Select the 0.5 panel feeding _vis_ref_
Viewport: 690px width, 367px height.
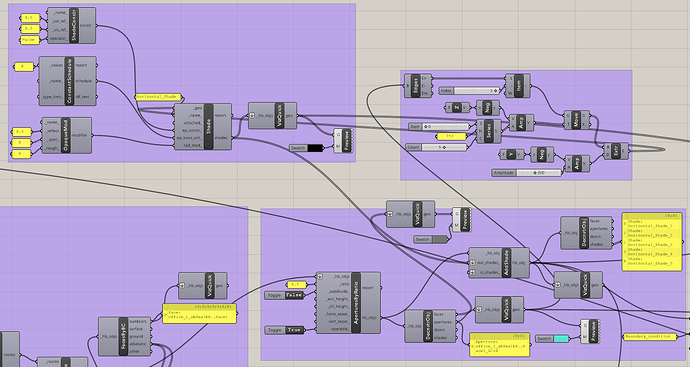click(30, 29)
